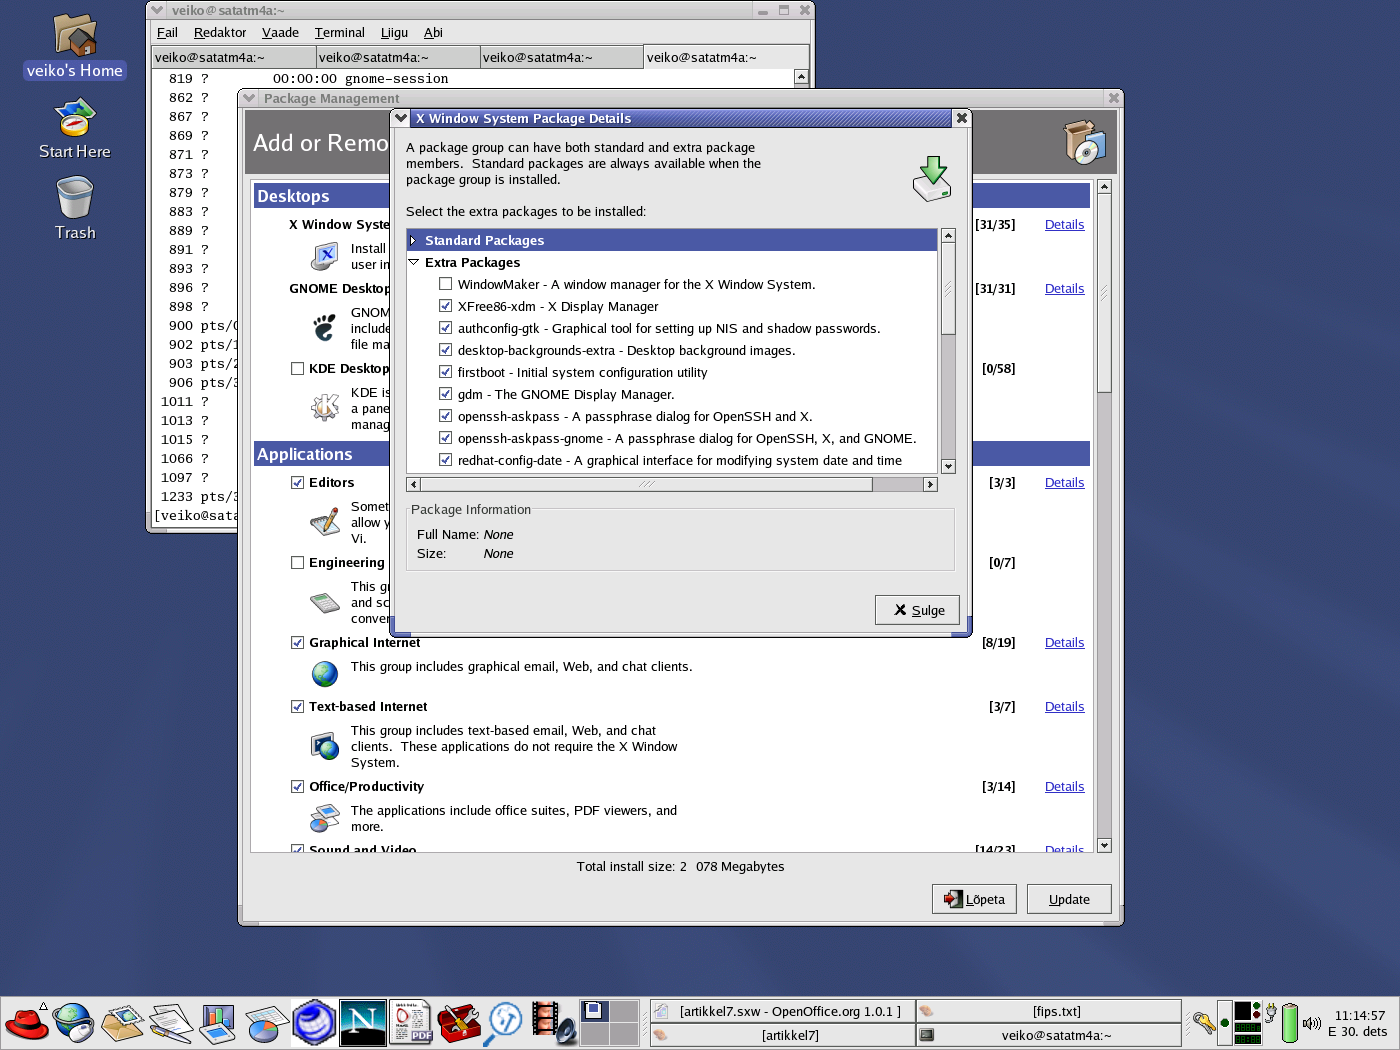This screenshot has width=1400, height=1050.
Task: Enable the WindowMaker package checkbox
Action: click(446, 284)
